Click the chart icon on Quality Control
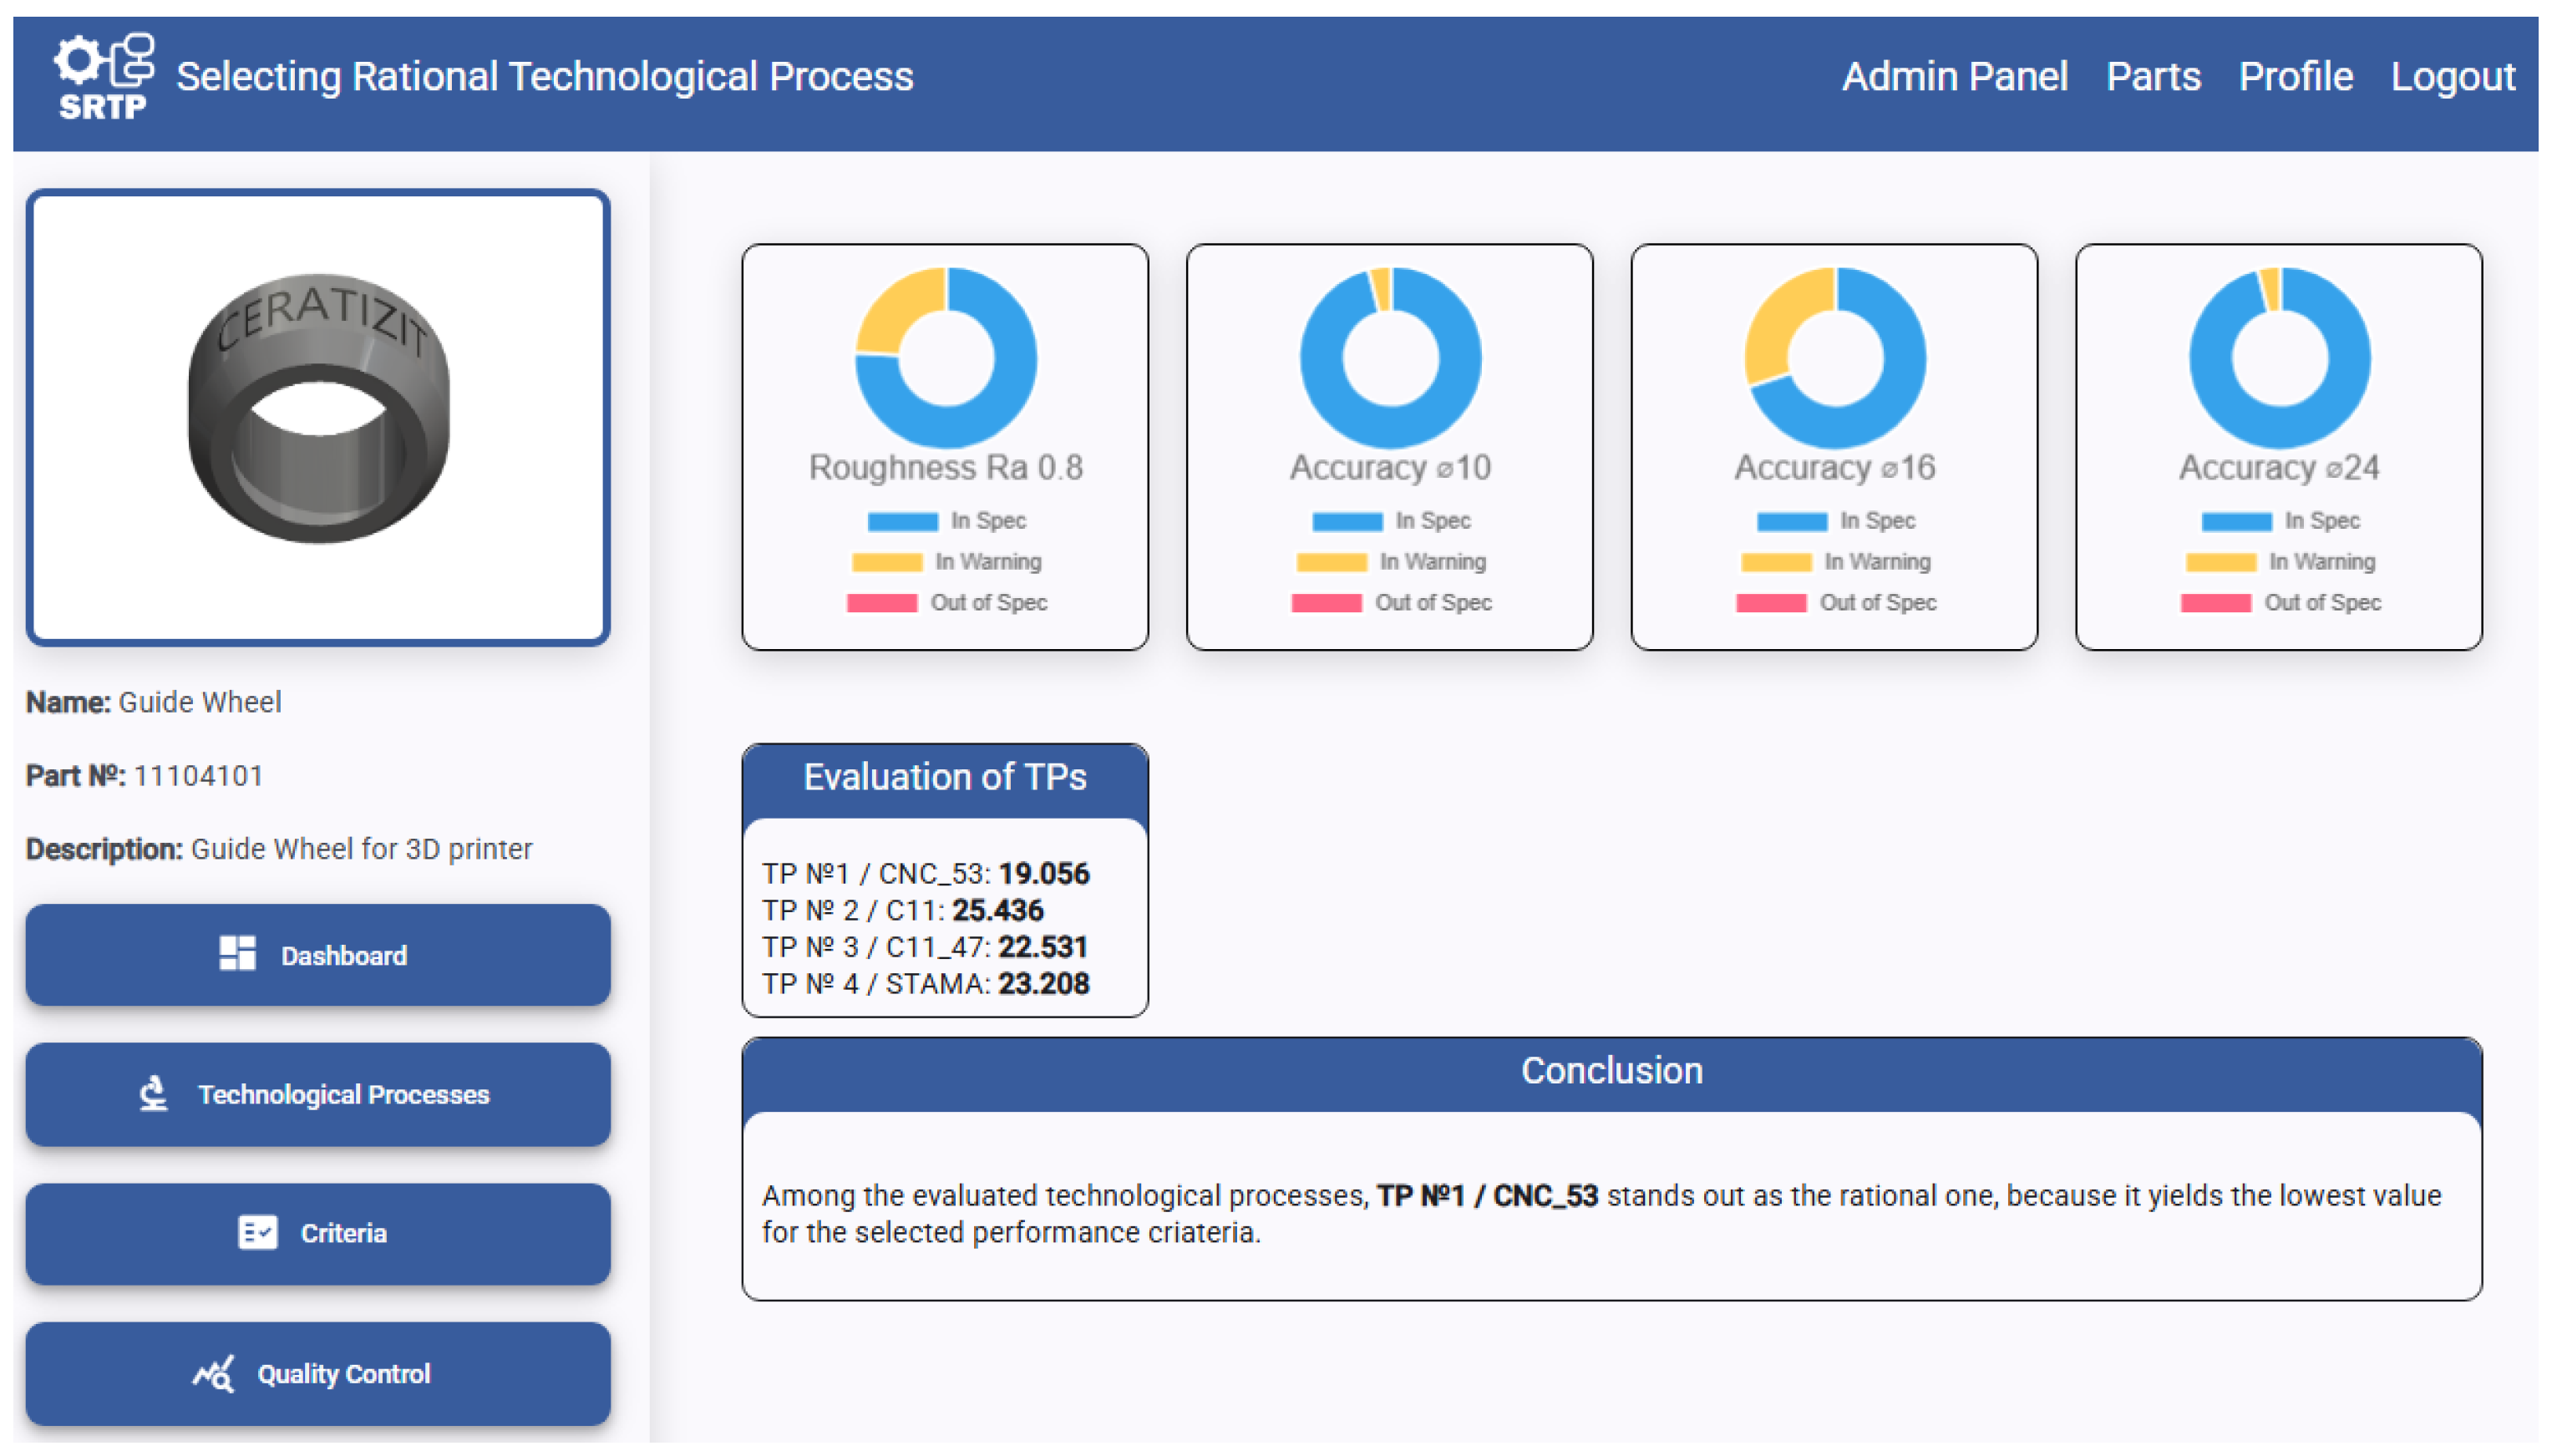The height and width of the screenshot is (1456, 2552). [213, 1373]
